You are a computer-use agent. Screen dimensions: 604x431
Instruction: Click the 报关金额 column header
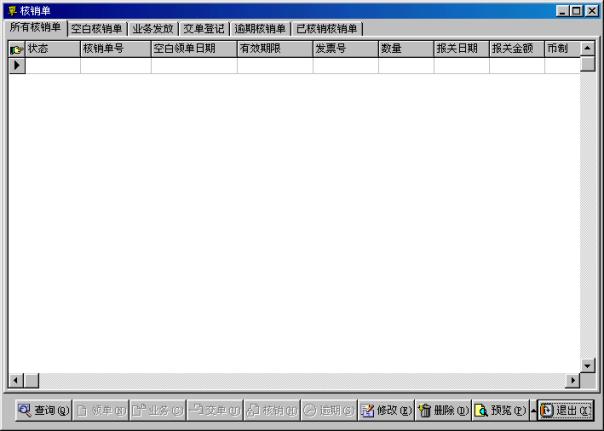coord(517,49)
